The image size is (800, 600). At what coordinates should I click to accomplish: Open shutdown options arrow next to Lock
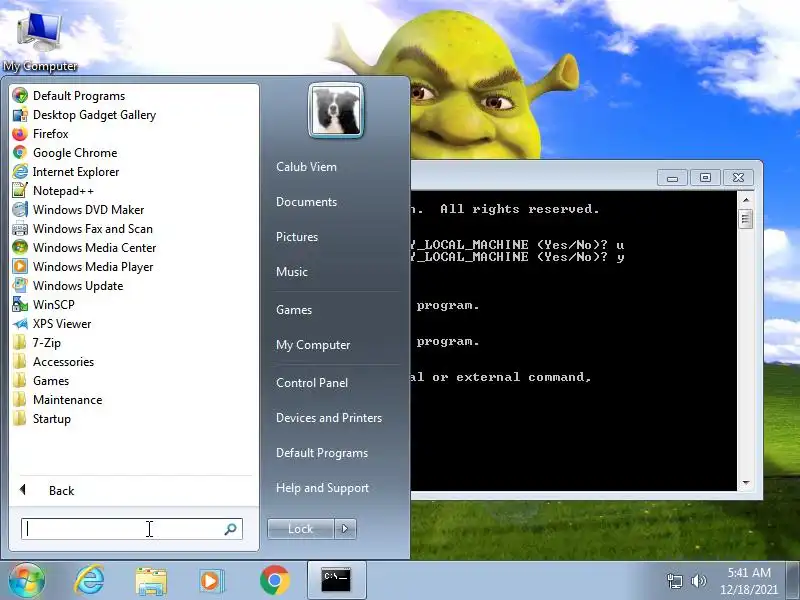click(345, 529)
